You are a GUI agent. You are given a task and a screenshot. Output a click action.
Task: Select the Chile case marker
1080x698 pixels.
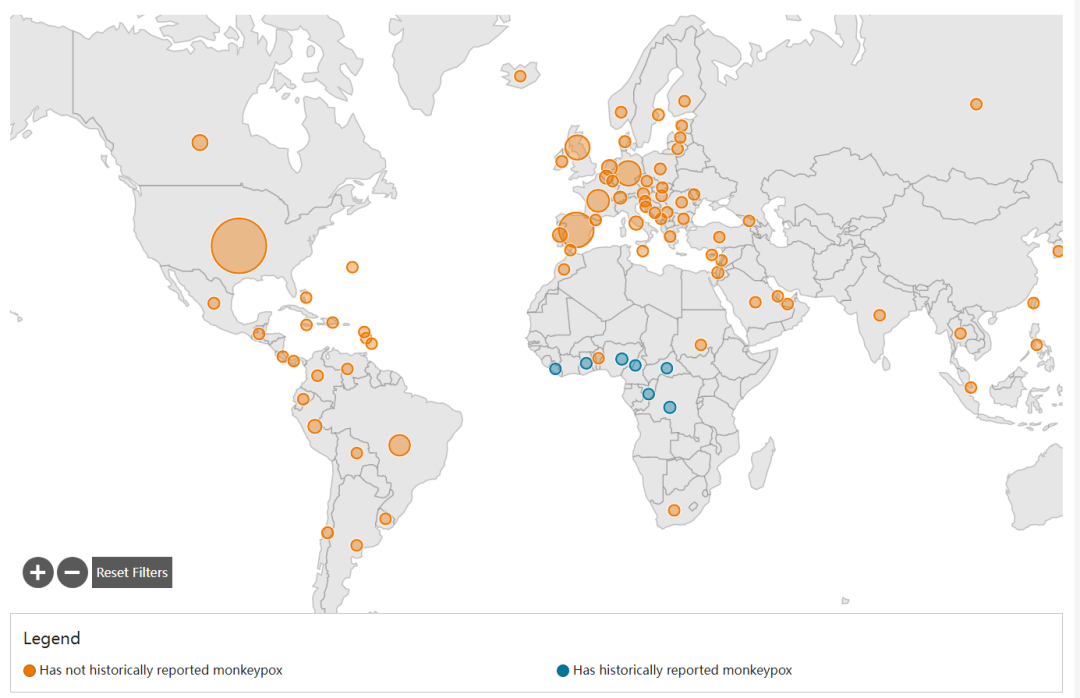click(x=327, y=533)
